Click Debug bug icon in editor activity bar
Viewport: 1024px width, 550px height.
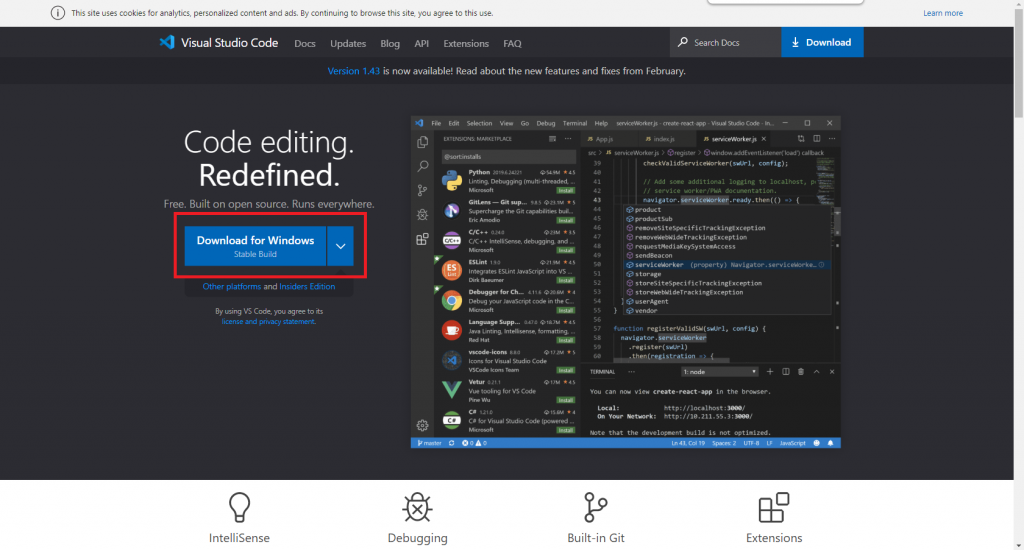(423, 214)
